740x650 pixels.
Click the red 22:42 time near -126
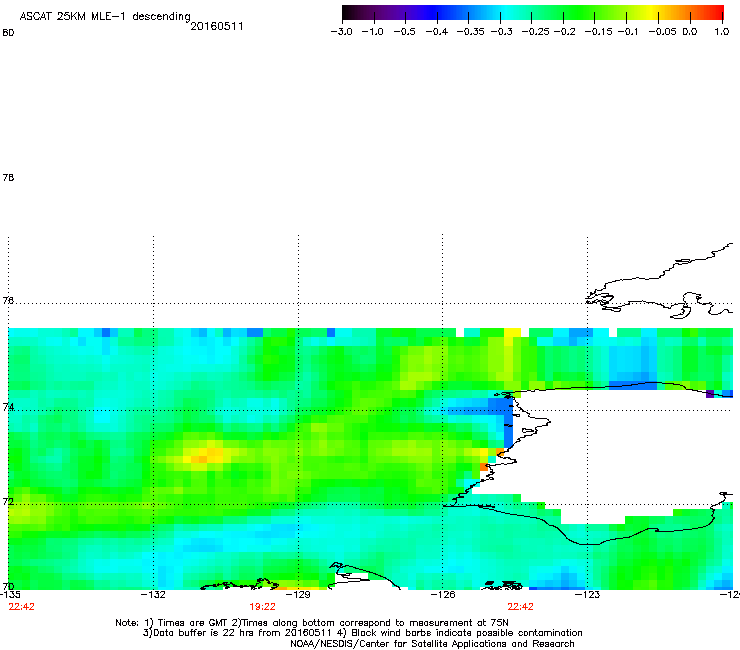[521, 607]
